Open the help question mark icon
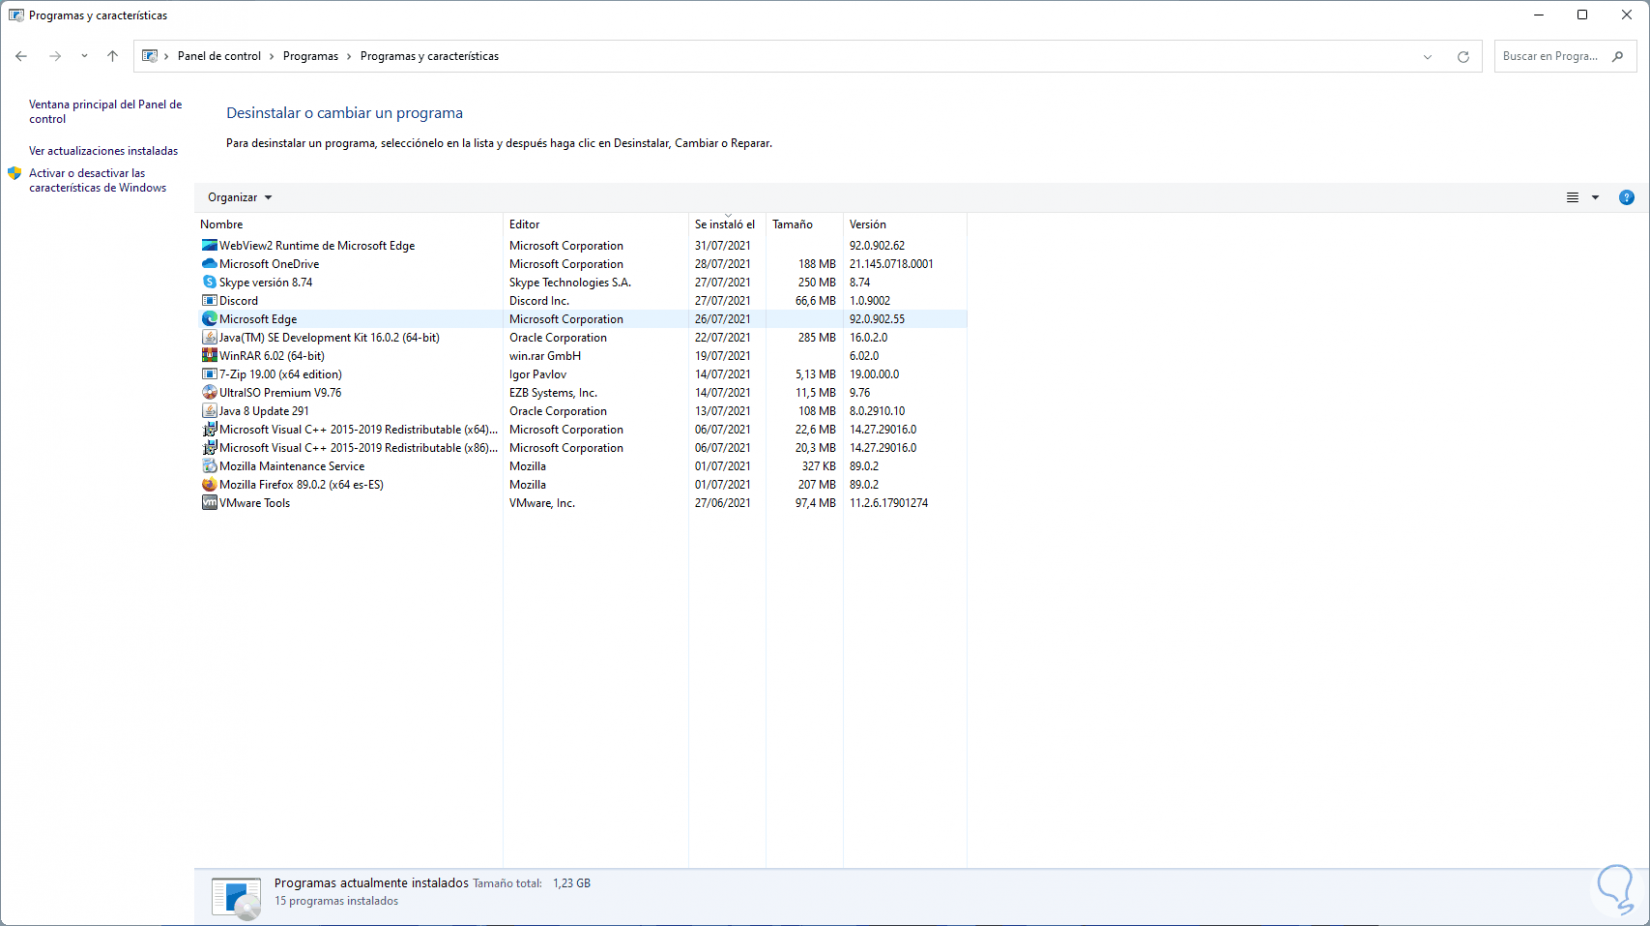Screen dimensions: 1650x926 click(x=1627, y=197)
